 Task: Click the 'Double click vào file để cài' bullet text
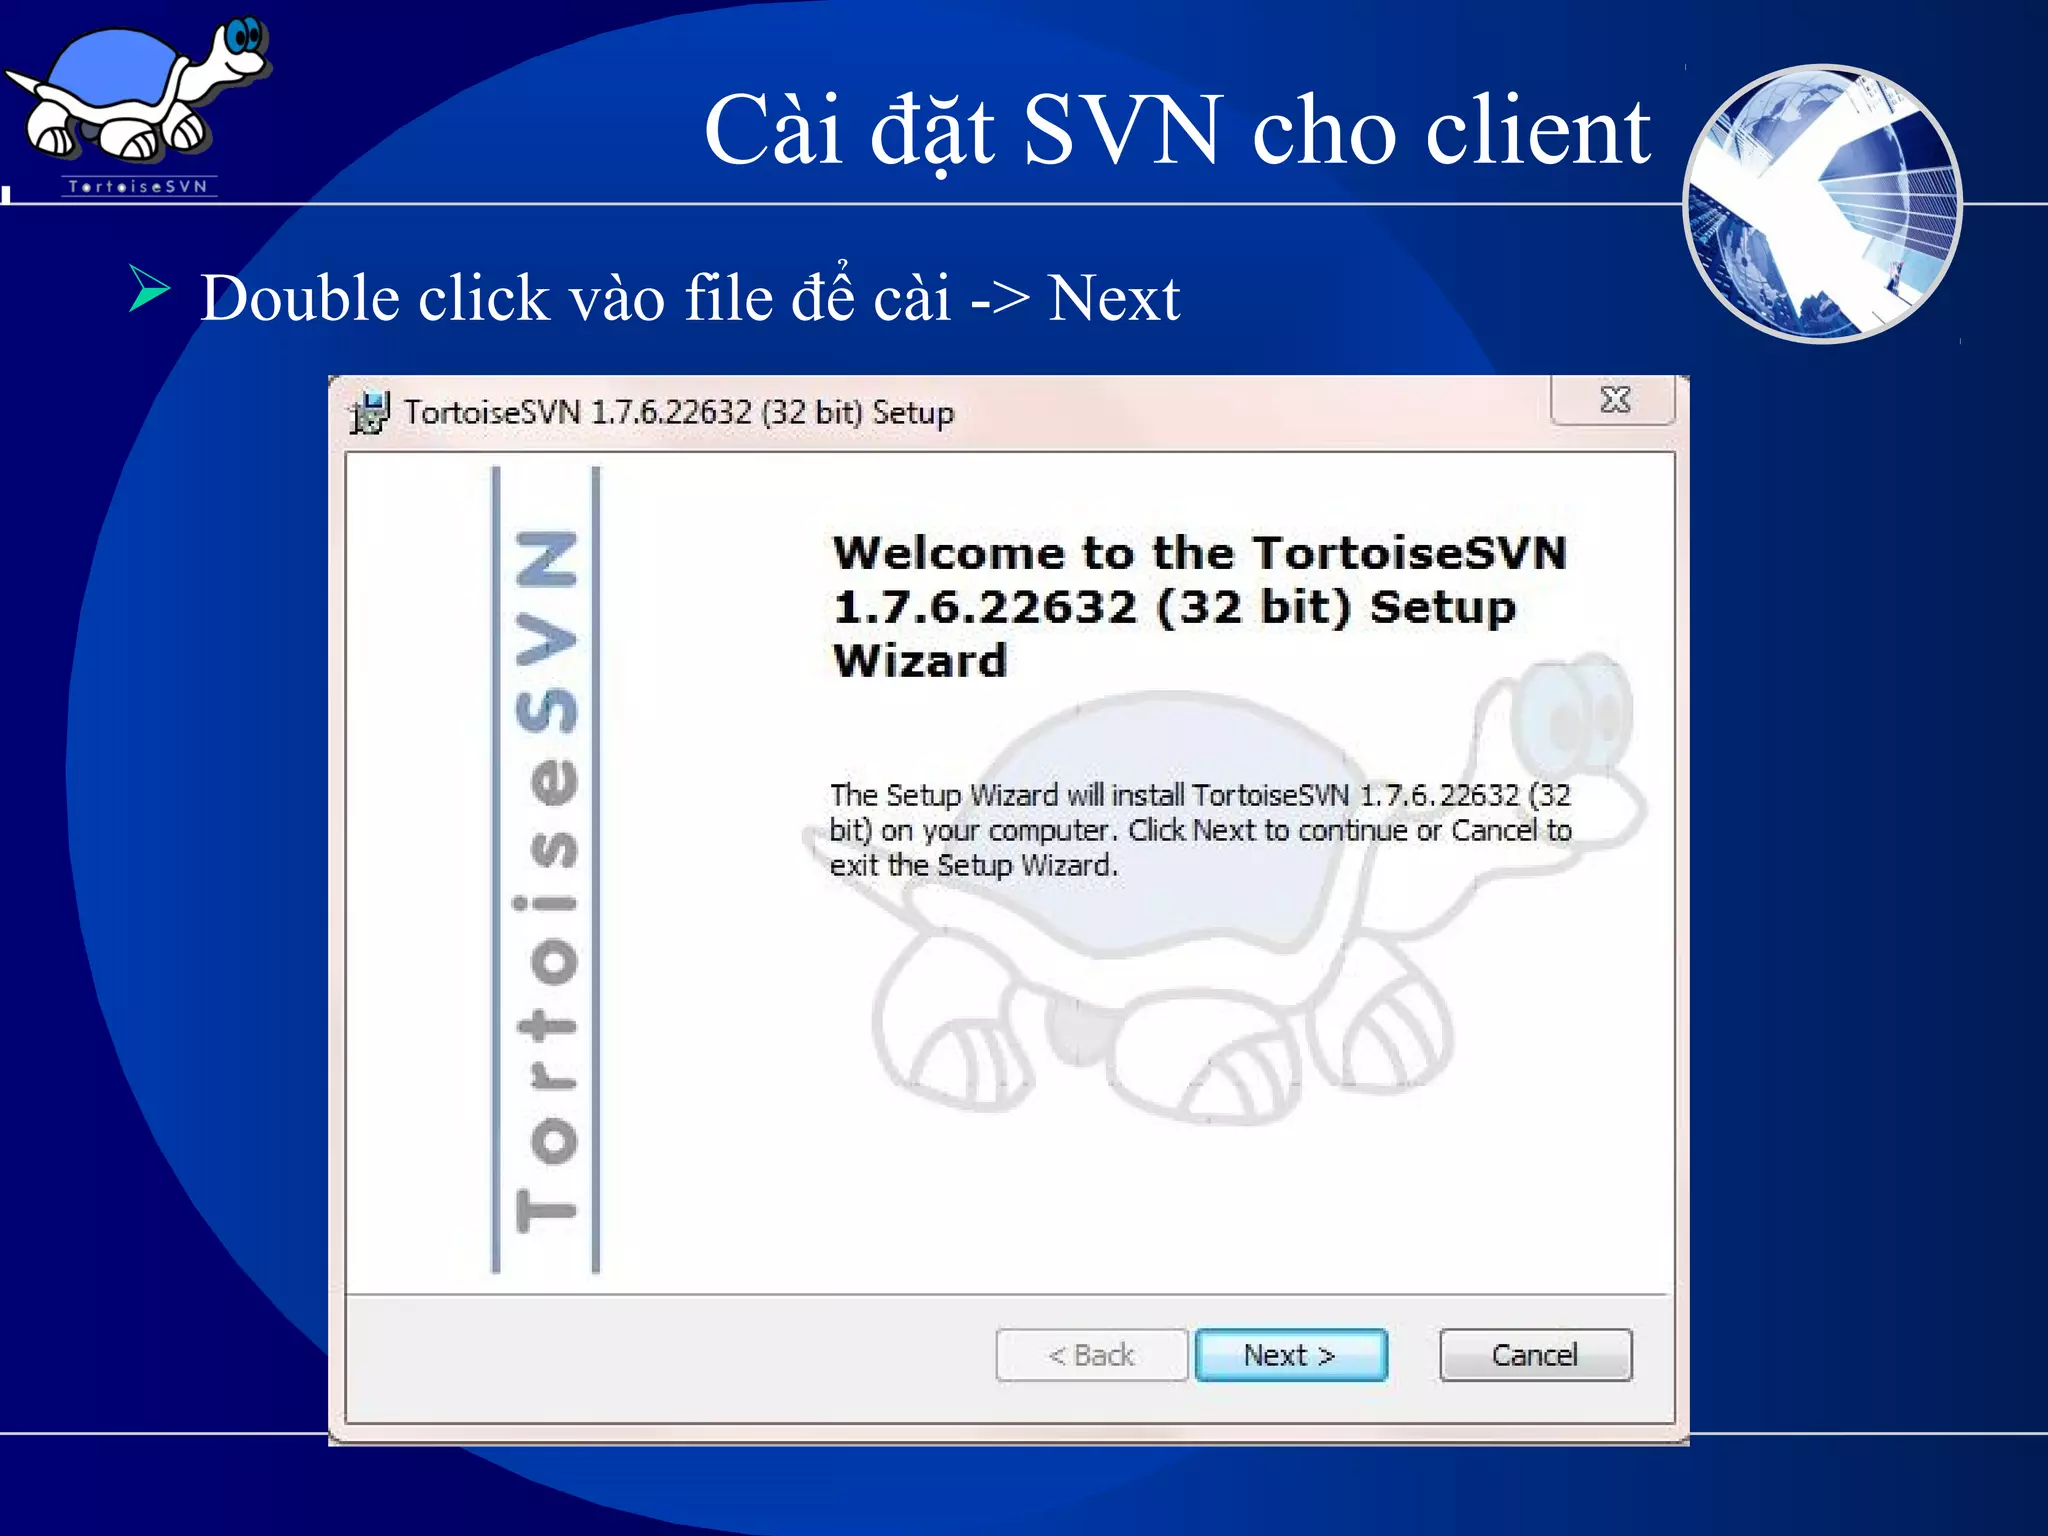[x=690, y=297]
